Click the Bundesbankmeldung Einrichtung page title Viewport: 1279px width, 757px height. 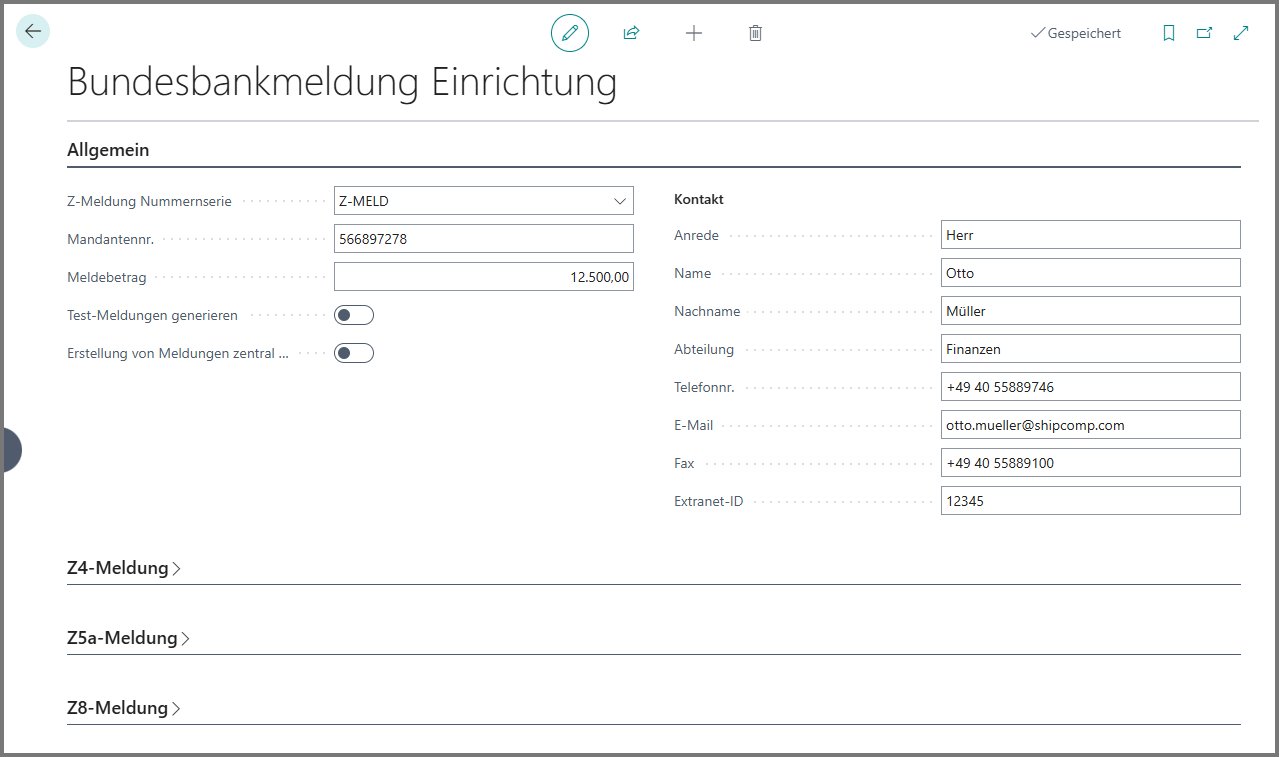[342, 82]
